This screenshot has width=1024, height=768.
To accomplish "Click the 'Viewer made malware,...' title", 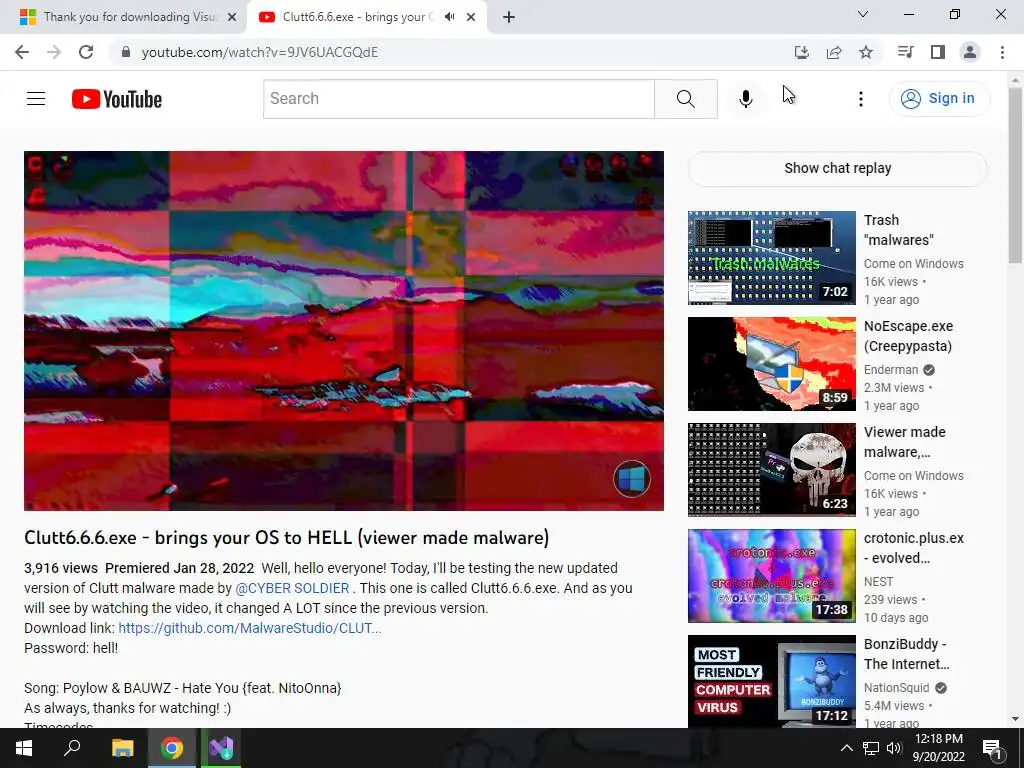I will 904,442.
